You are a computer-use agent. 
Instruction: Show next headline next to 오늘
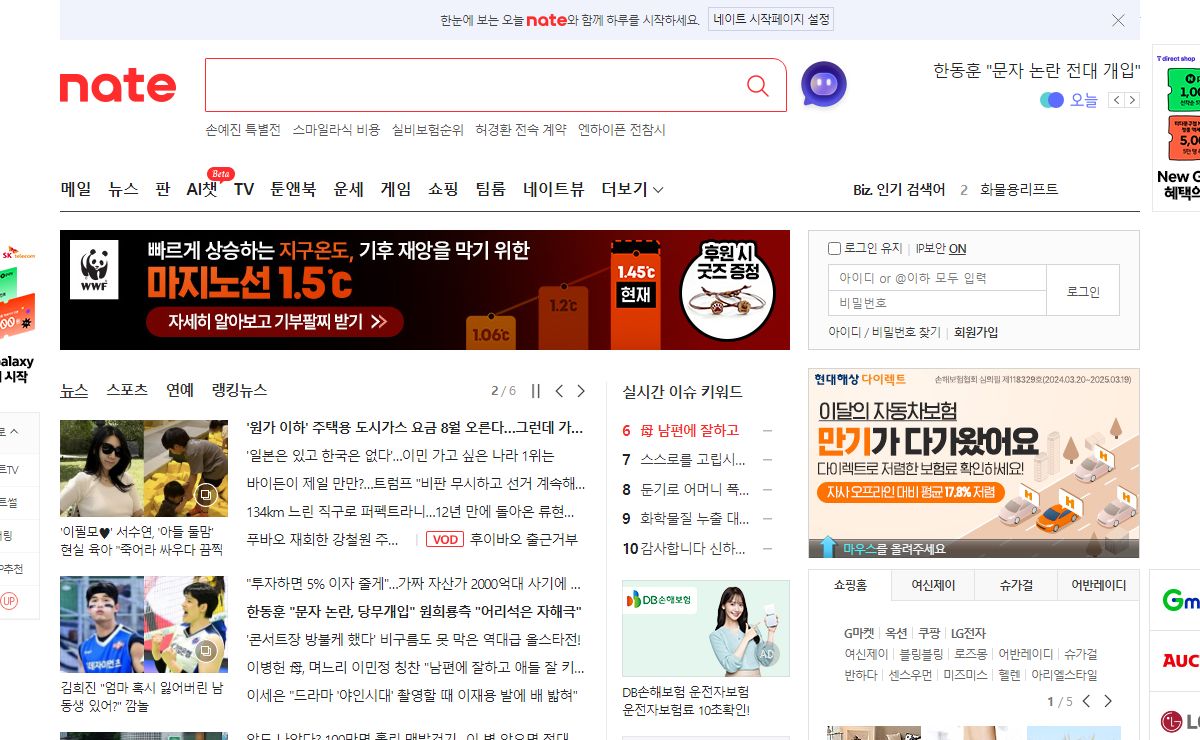[1133, 100]
